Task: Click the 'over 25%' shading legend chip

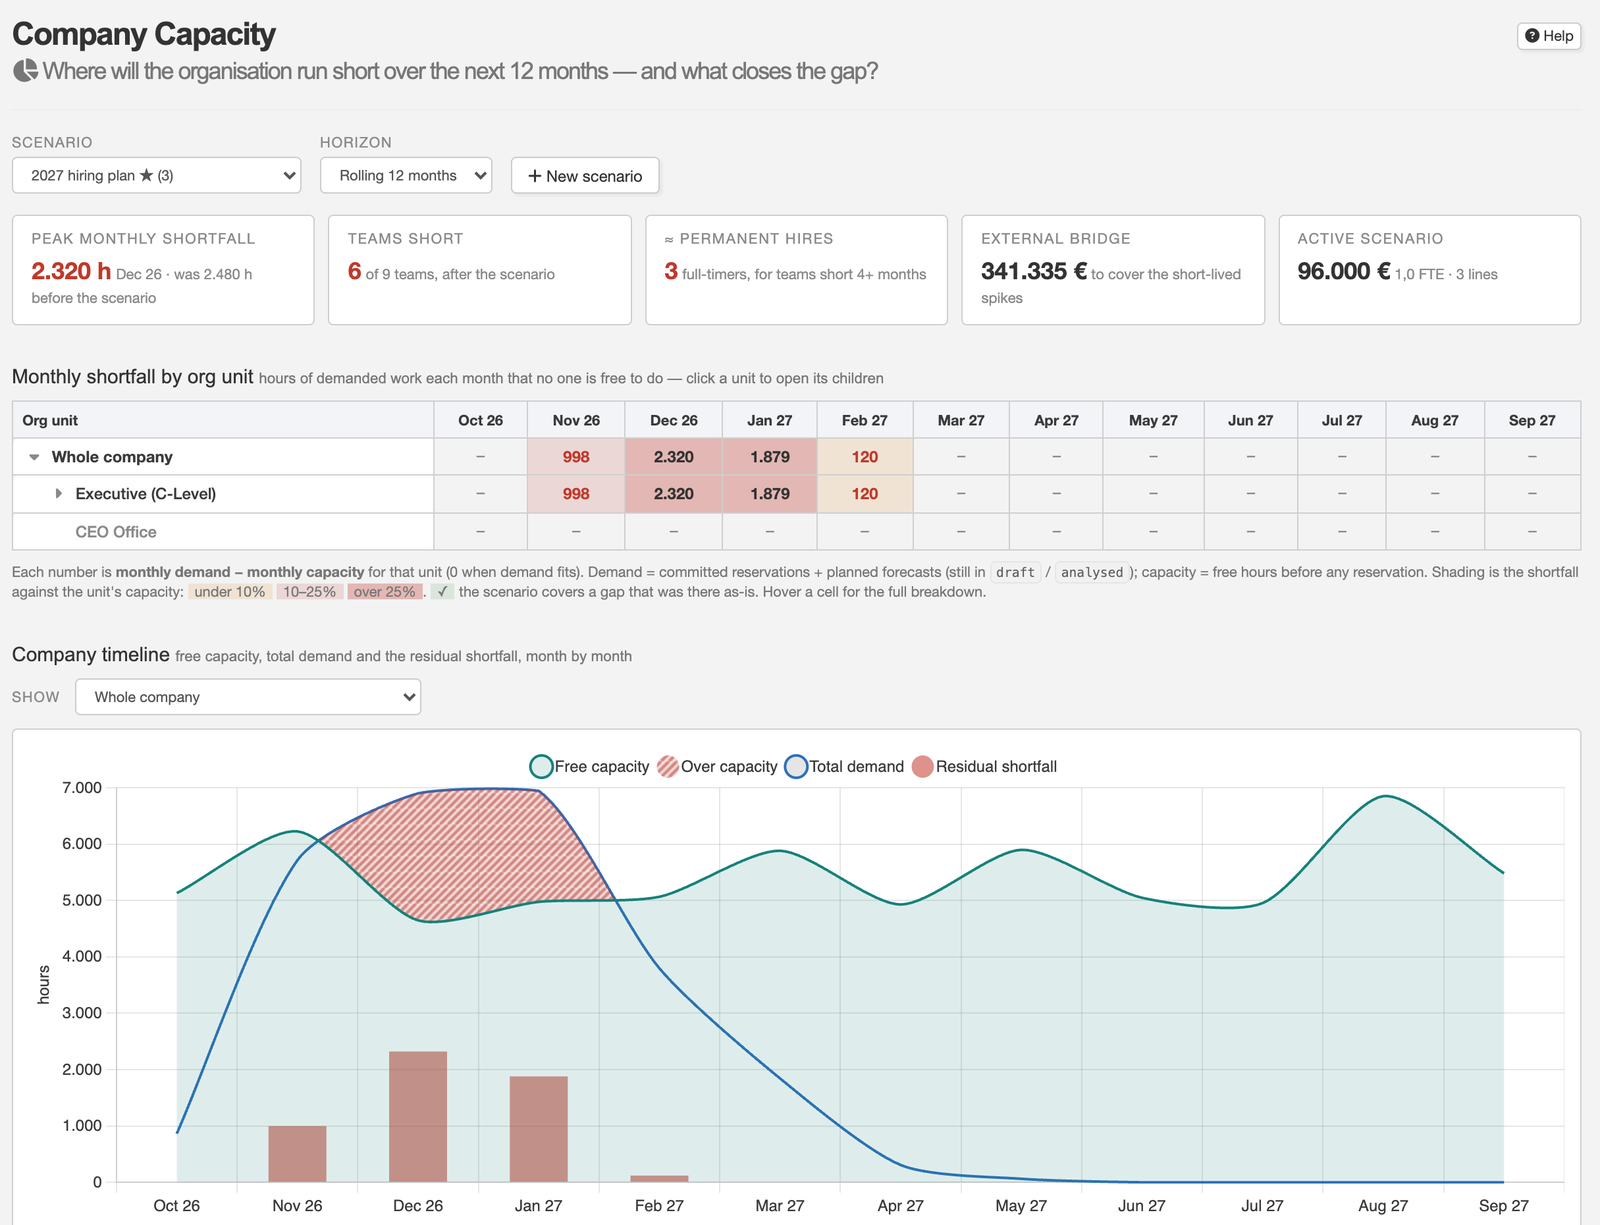Action: point(384,592)
